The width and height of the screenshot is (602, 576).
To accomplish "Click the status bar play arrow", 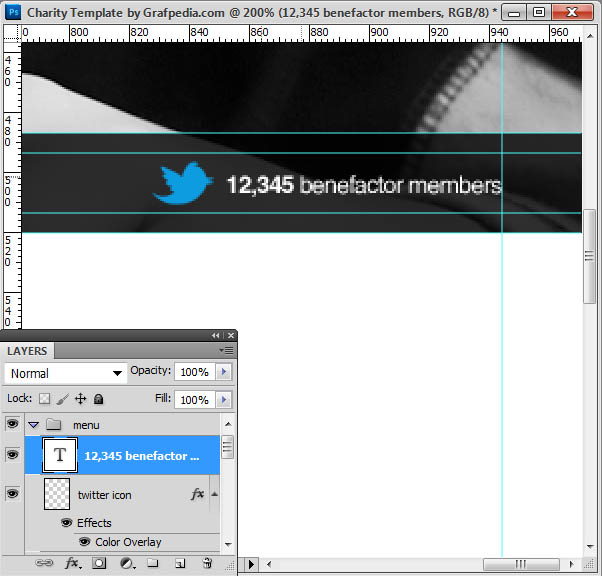I will pyautogui.click(x=251, y=564).
